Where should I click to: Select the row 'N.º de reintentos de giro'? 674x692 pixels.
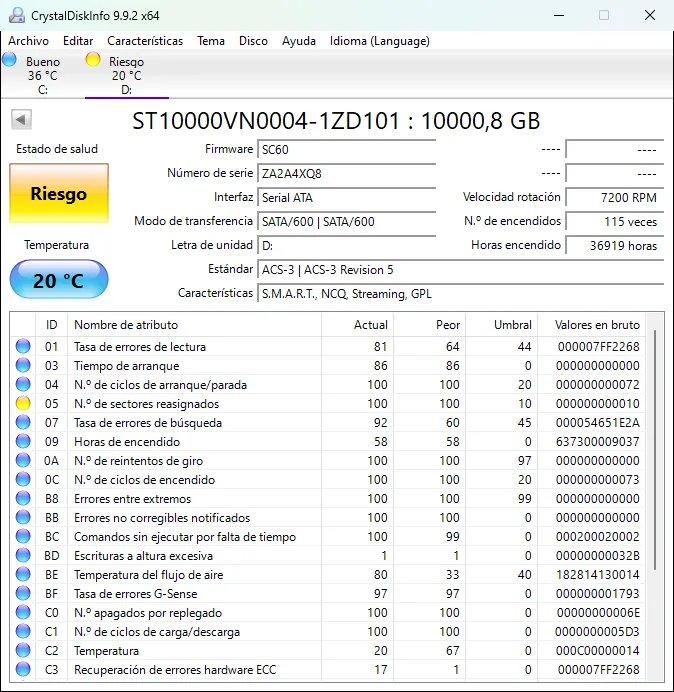(x=328, y=460)
